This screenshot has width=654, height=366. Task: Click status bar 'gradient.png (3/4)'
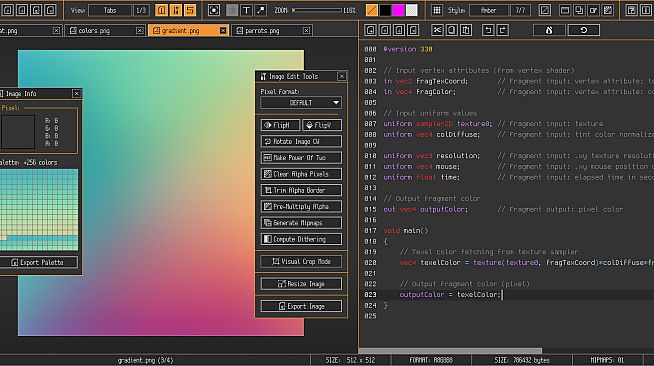pos(145,360)
